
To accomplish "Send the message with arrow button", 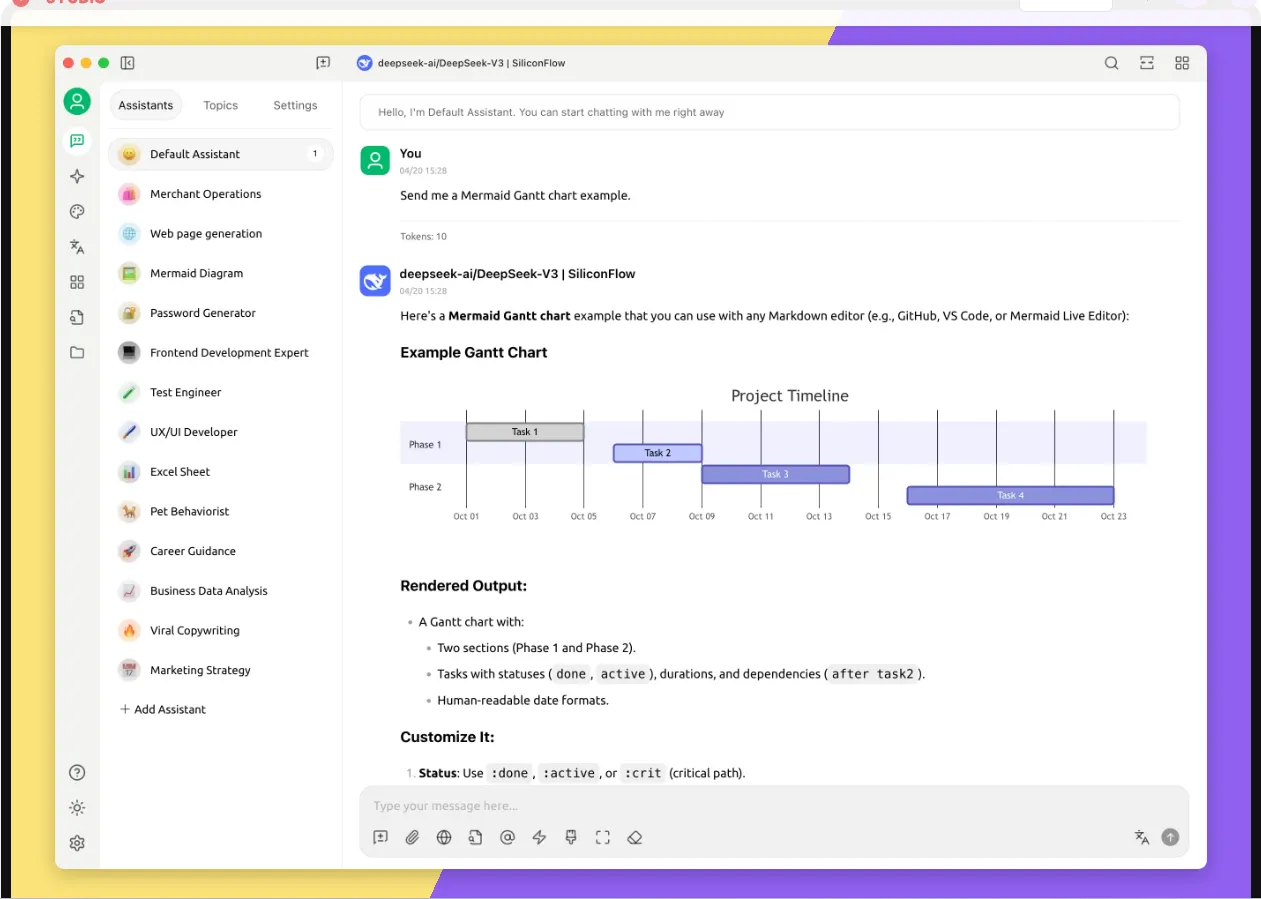I will 1170,838.
